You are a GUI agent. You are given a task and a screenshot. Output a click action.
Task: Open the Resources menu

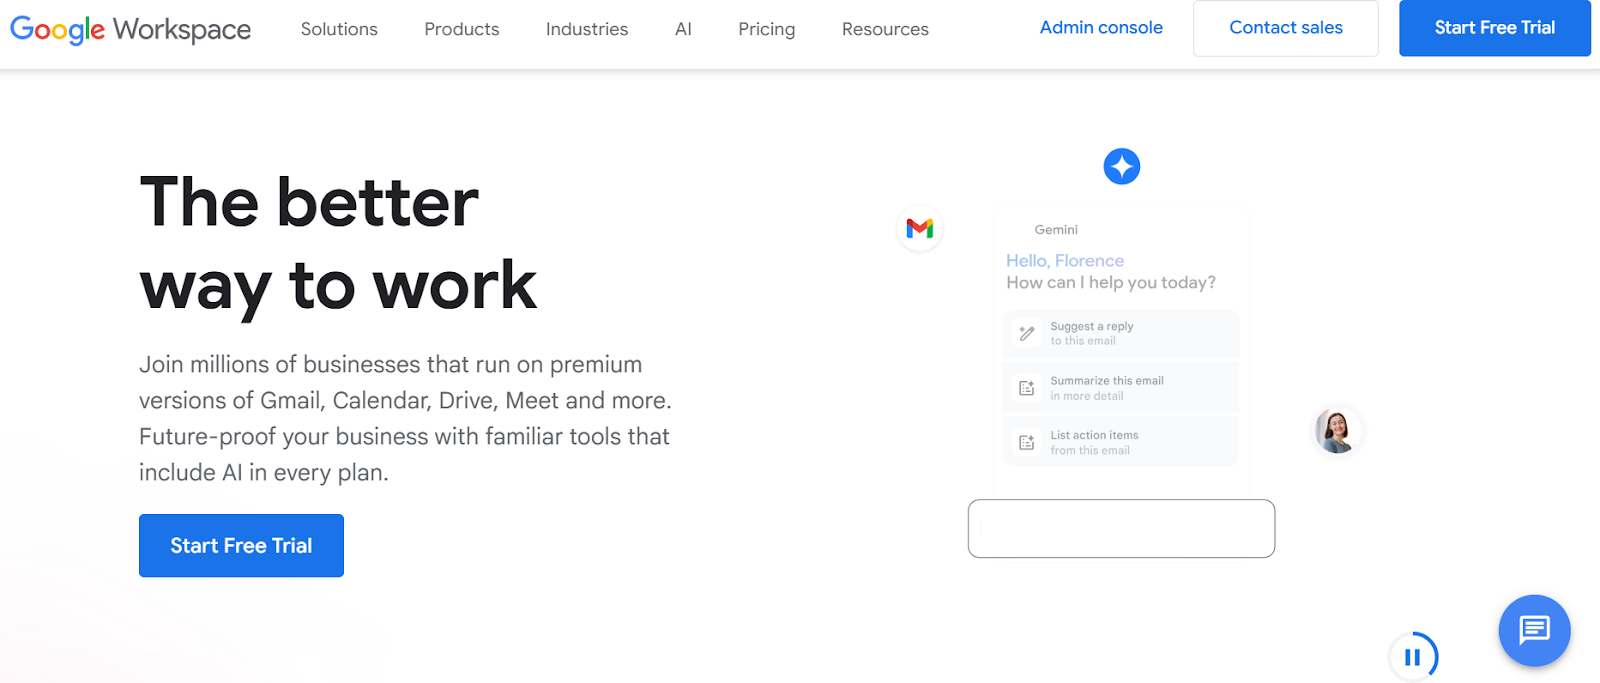pyautogui.click(x=885, y=29)
